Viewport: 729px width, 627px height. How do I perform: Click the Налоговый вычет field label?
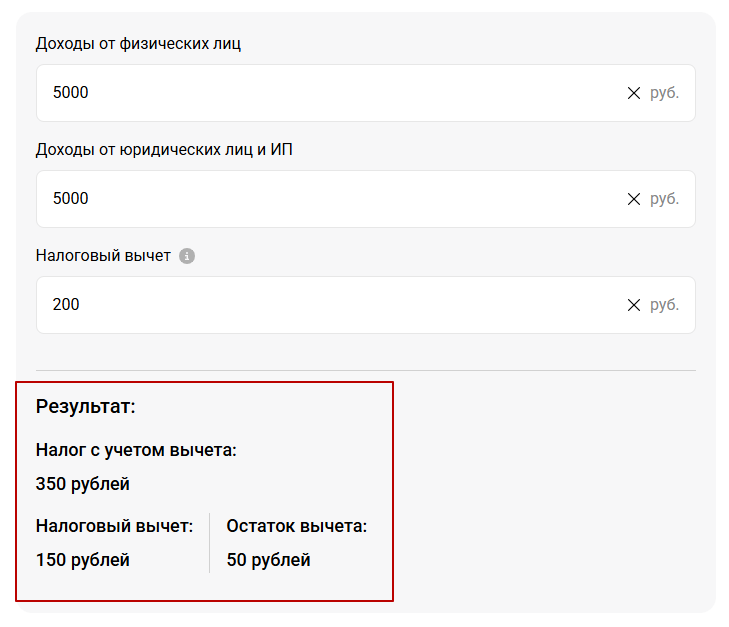tap(103, 256)
